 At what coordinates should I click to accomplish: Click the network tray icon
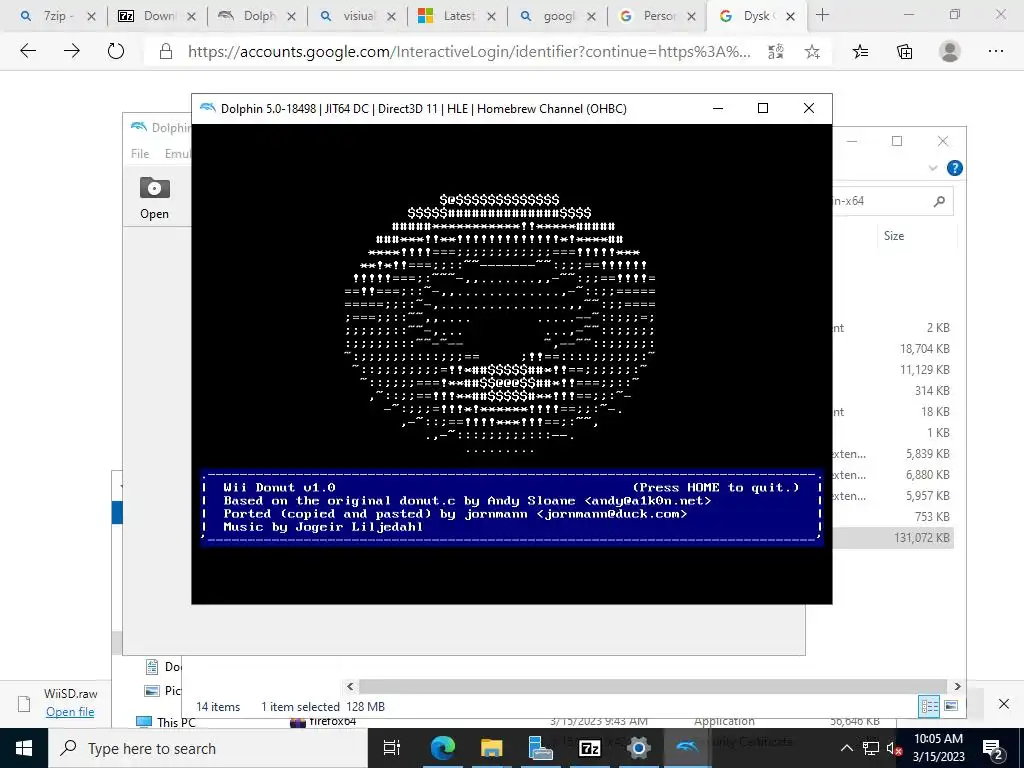coord(871,748)
